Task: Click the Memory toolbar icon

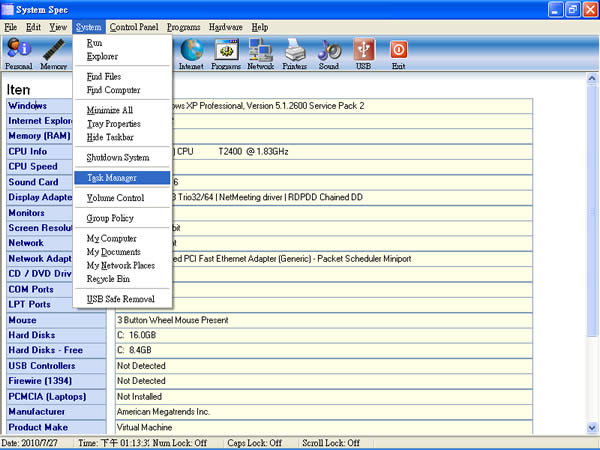Action: point(54,54)
